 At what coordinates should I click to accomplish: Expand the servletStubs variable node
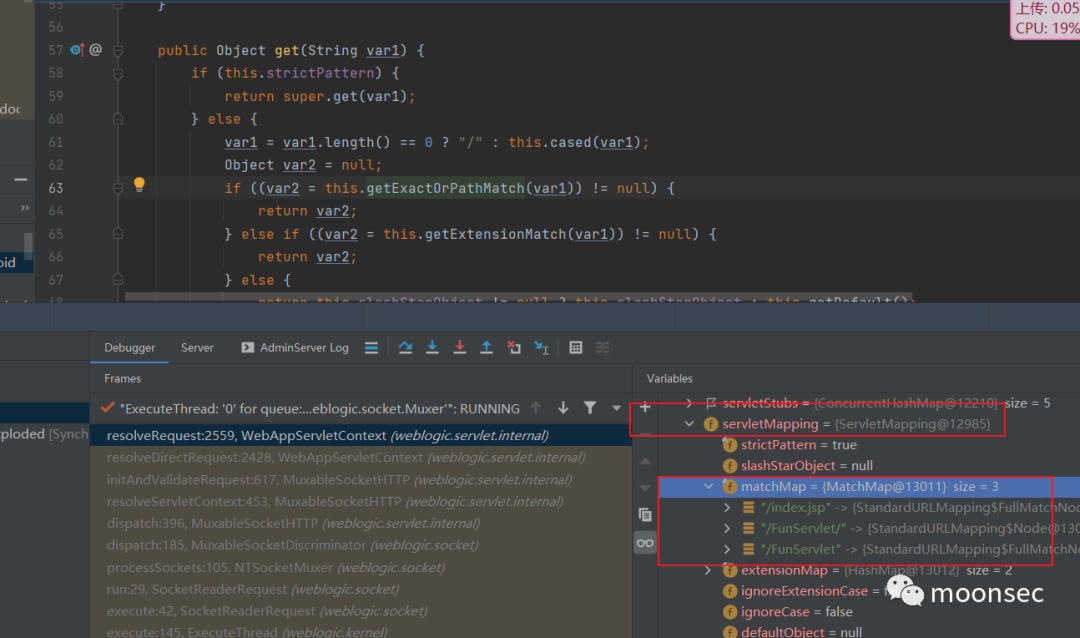[x=689, y=403]
